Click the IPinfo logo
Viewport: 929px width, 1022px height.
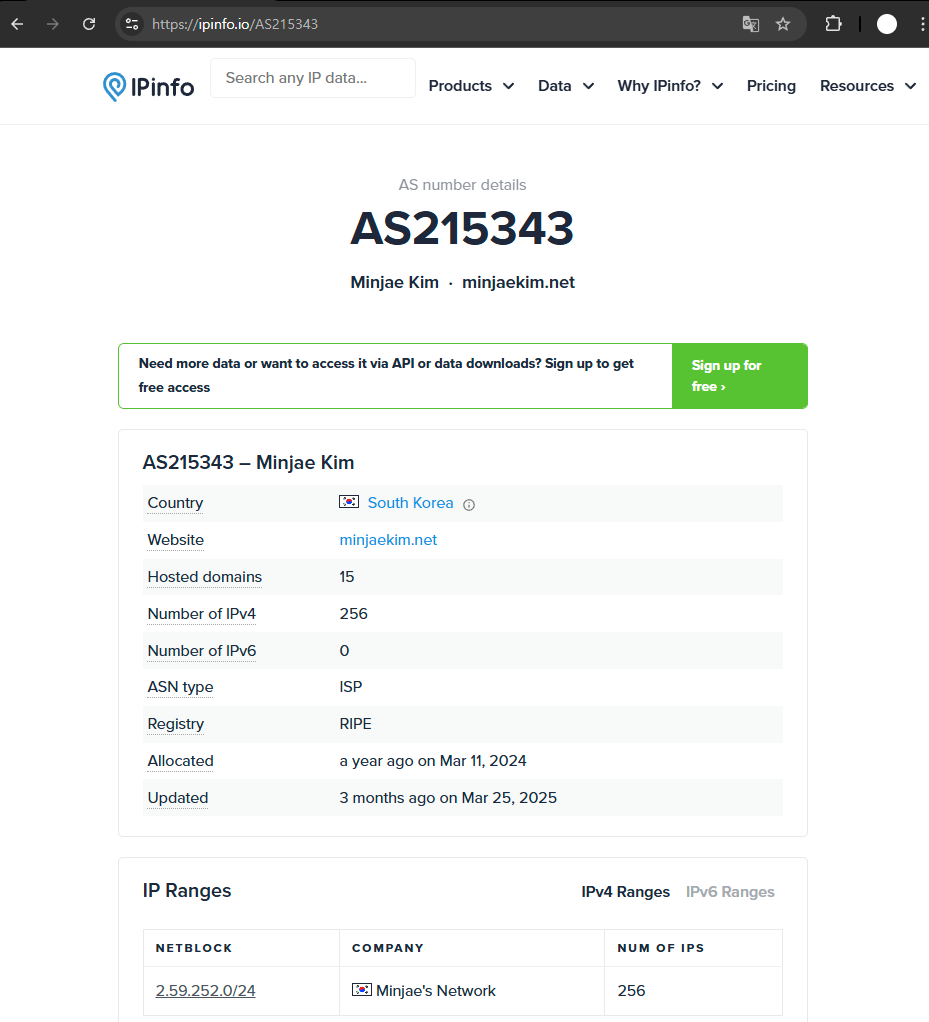click(148, 86)
